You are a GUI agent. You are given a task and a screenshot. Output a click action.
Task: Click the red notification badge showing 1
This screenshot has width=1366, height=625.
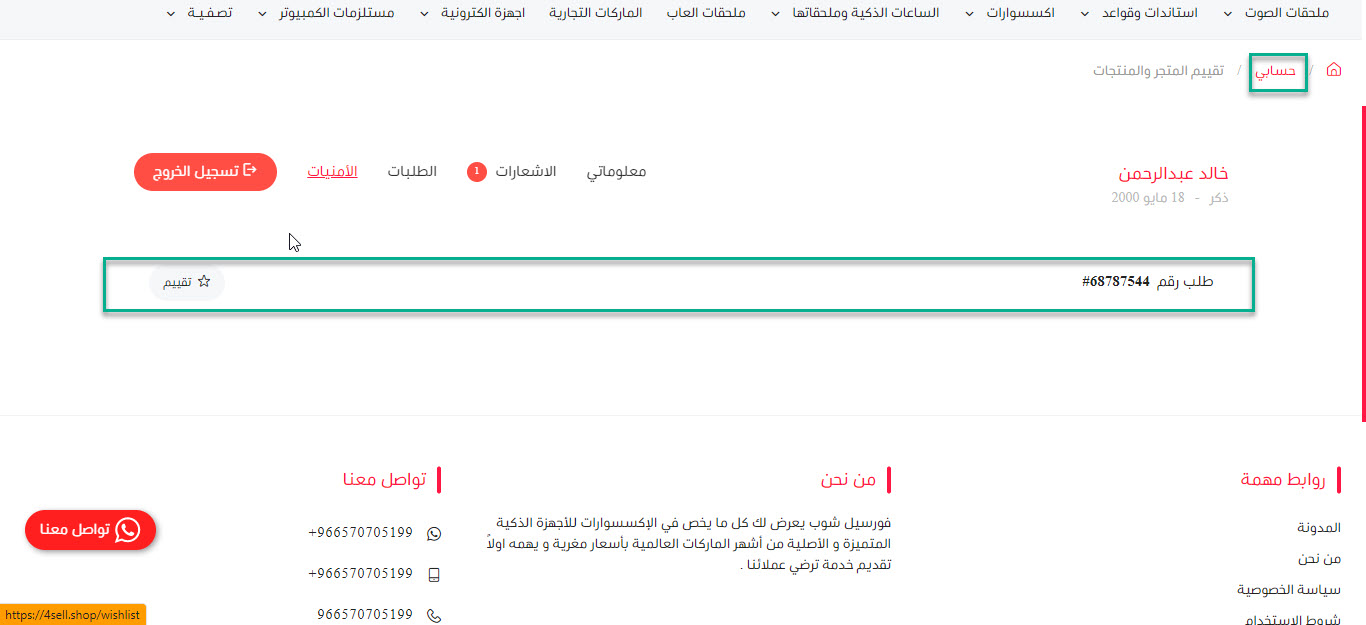pyautogui.click(x=477, y=172)
